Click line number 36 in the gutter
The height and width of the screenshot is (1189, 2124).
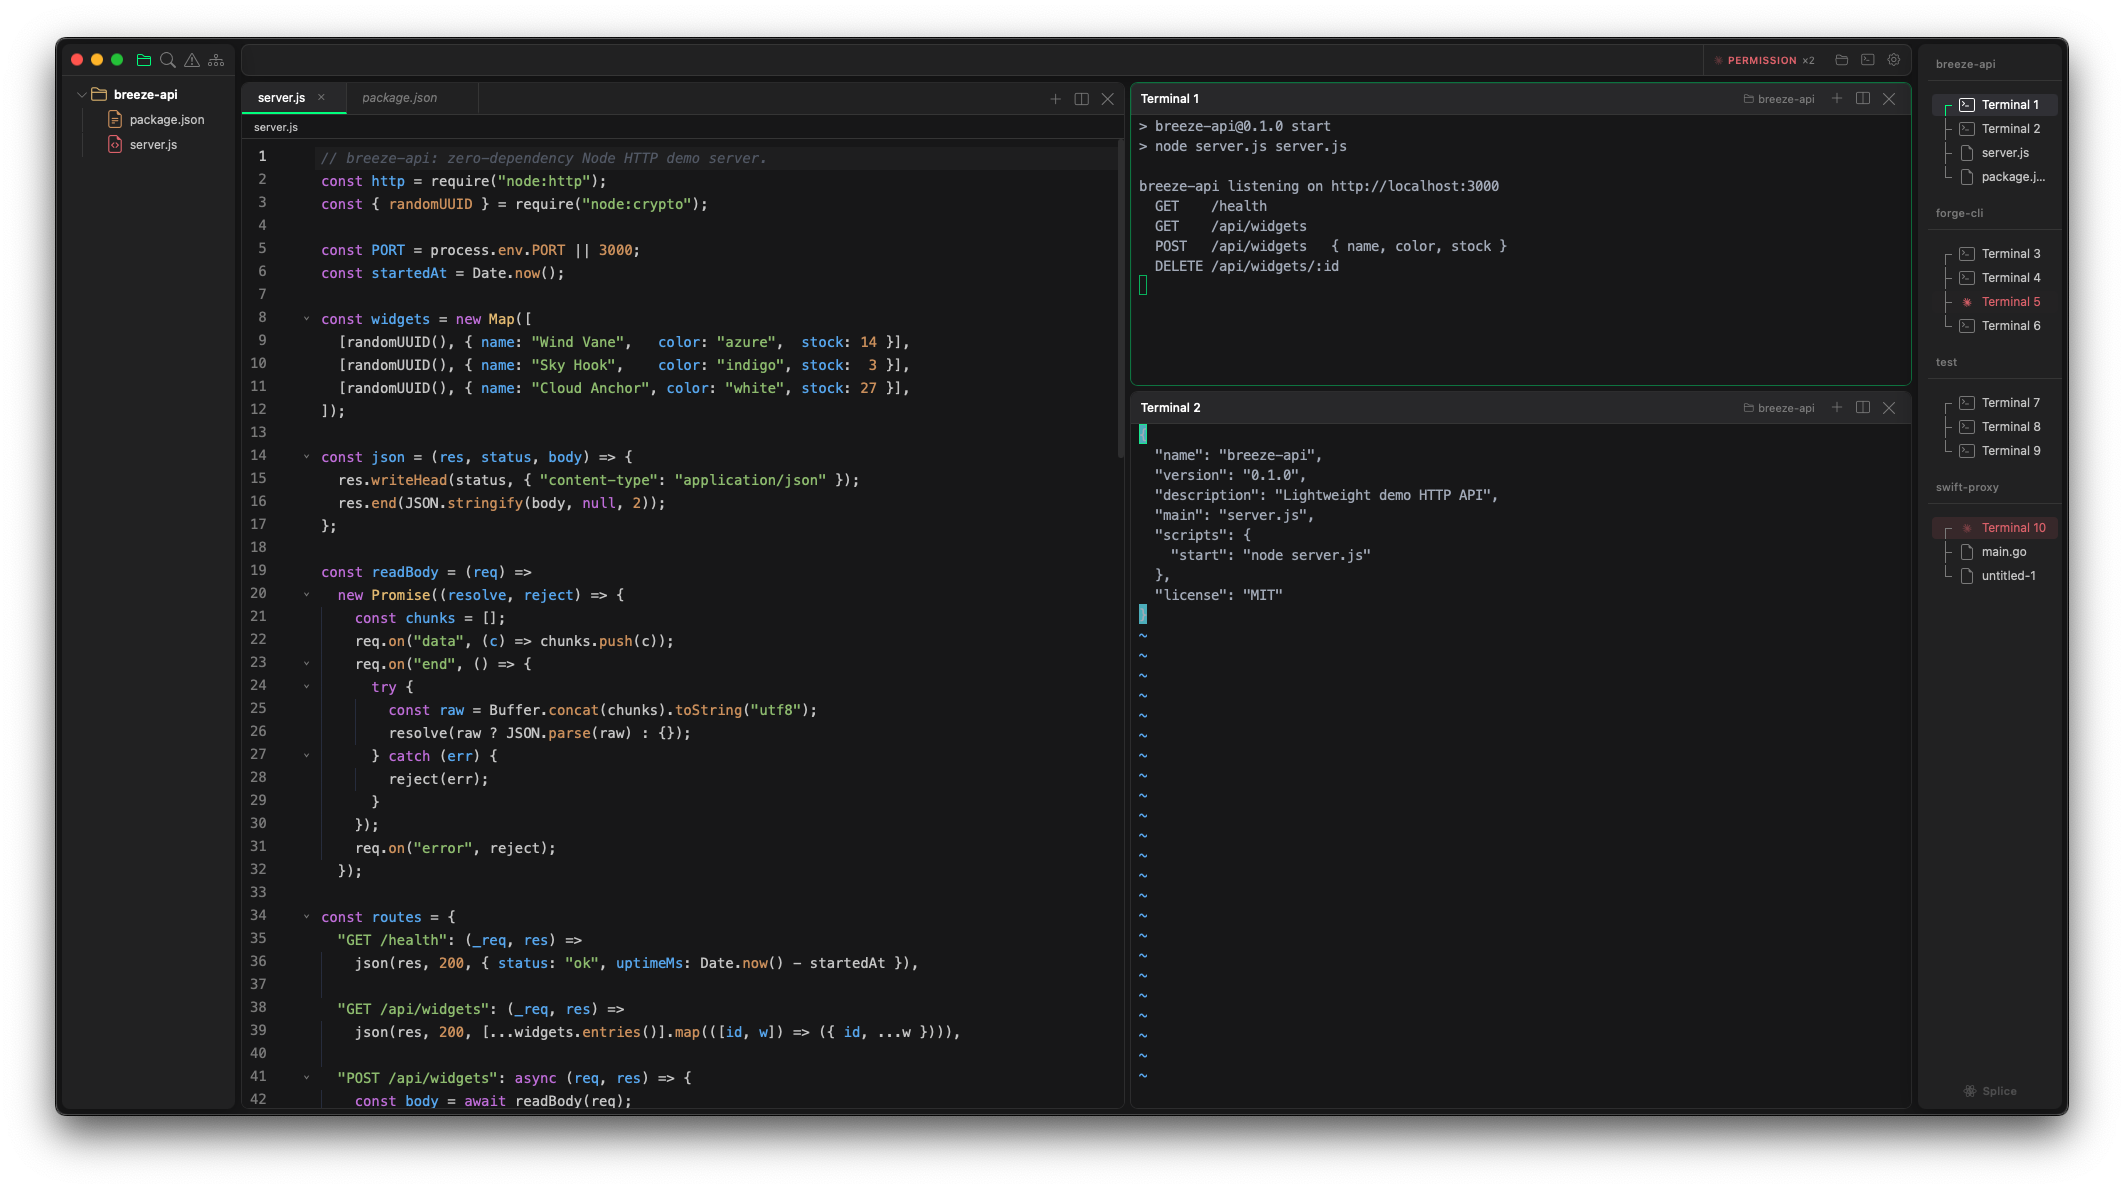coord(258,961)
